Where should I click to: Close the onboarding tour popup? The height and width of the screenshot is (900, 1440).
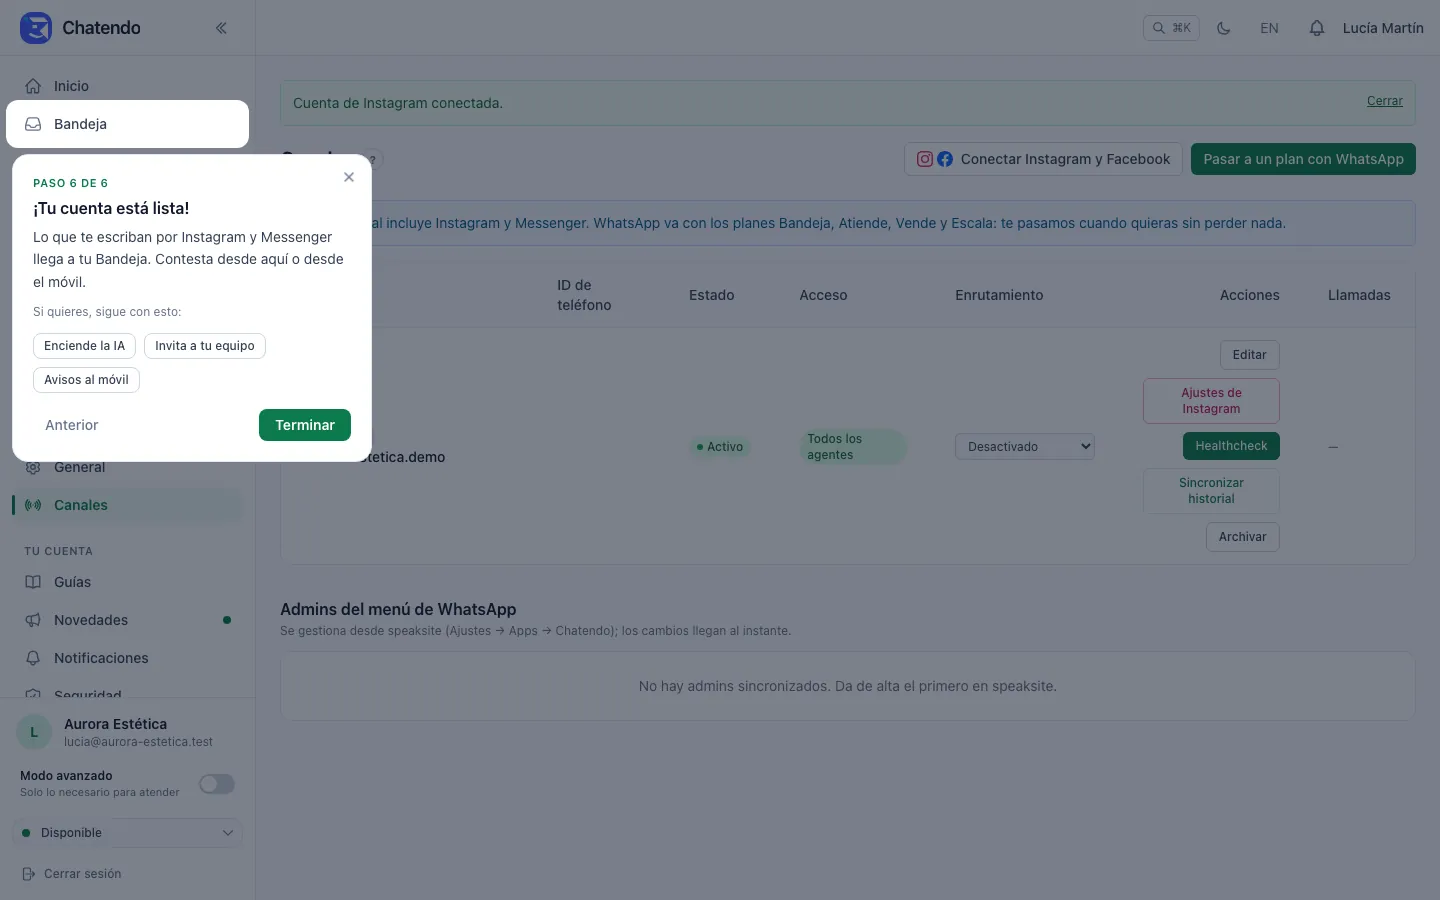[349, 177]
